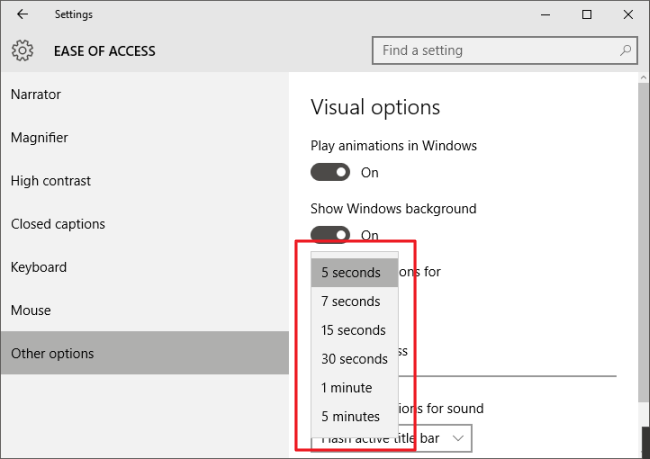This screenshot has height=459, width=650.
Task: Close the Settings window
Action: coord(628,15)
